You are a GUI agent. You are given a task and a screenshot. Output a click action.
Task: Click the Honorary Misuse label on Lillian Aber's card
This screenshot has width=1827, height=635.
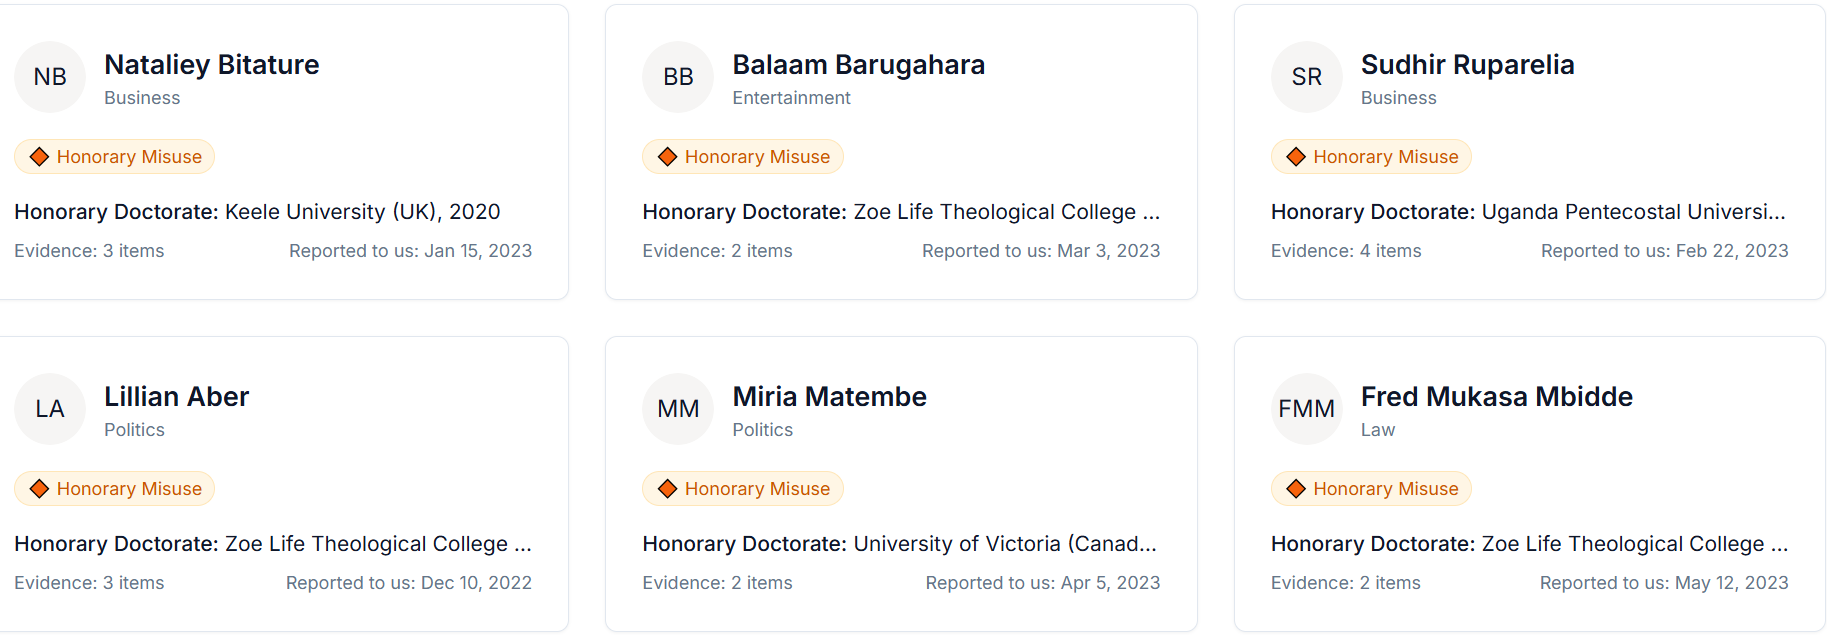click(115, 489)
